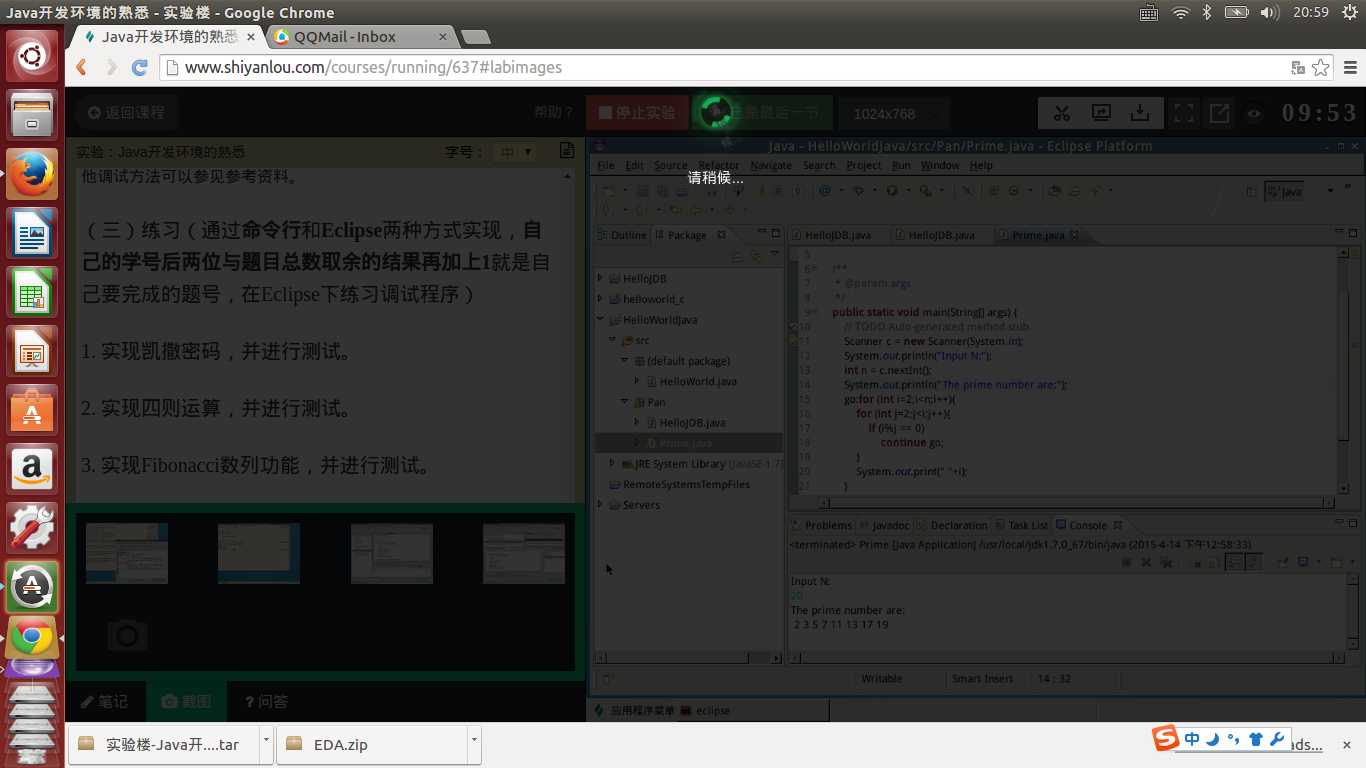
Task: Open the Eclipse Source menu
Action: pos(671,165)
